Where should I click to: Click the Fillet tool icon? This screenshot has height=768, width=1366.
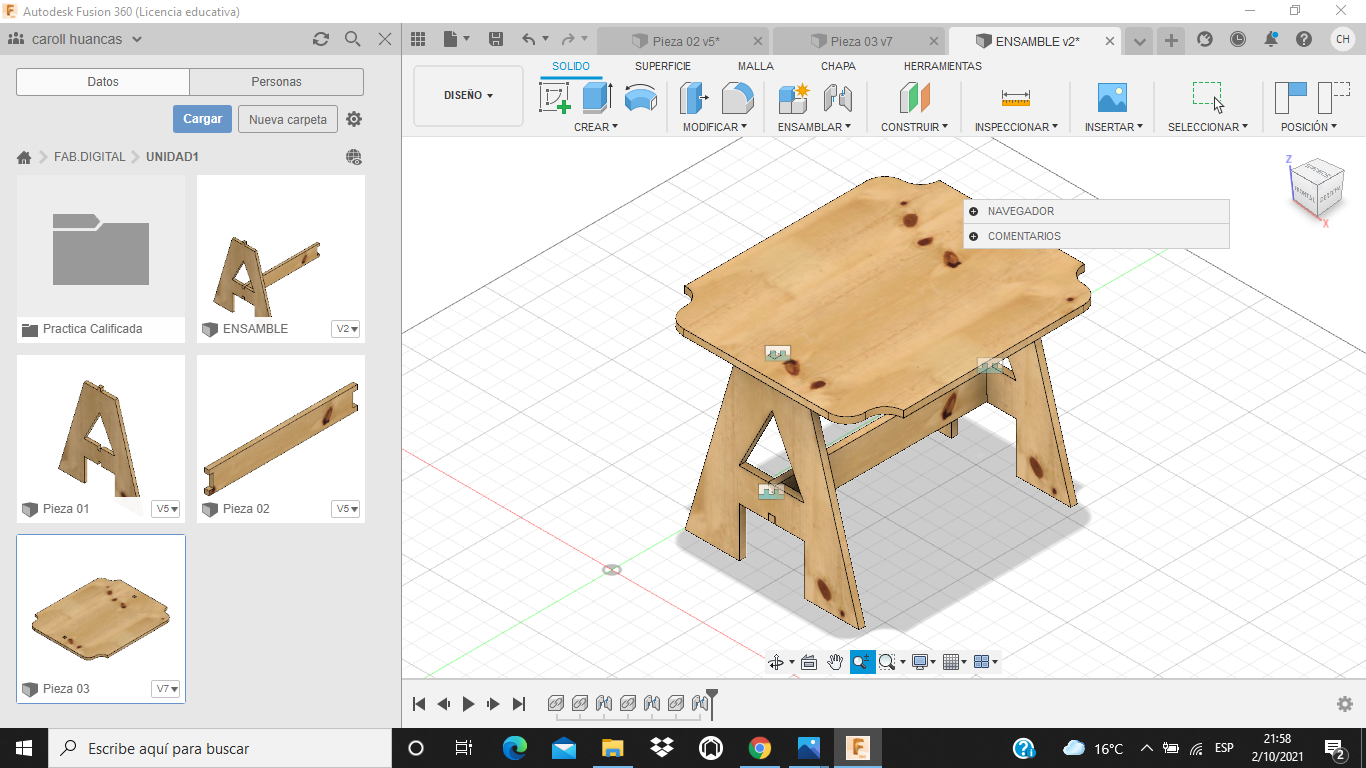point(737,98)
